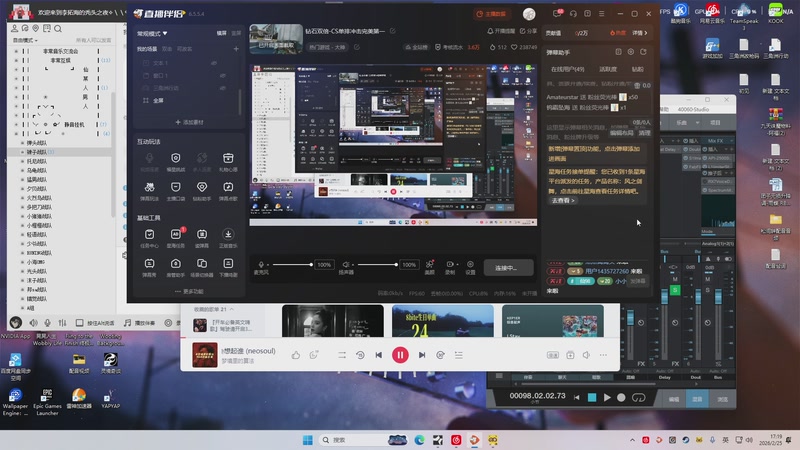Collapse the 收藏的歌单 21 section
800x450 pixels.
232,309
